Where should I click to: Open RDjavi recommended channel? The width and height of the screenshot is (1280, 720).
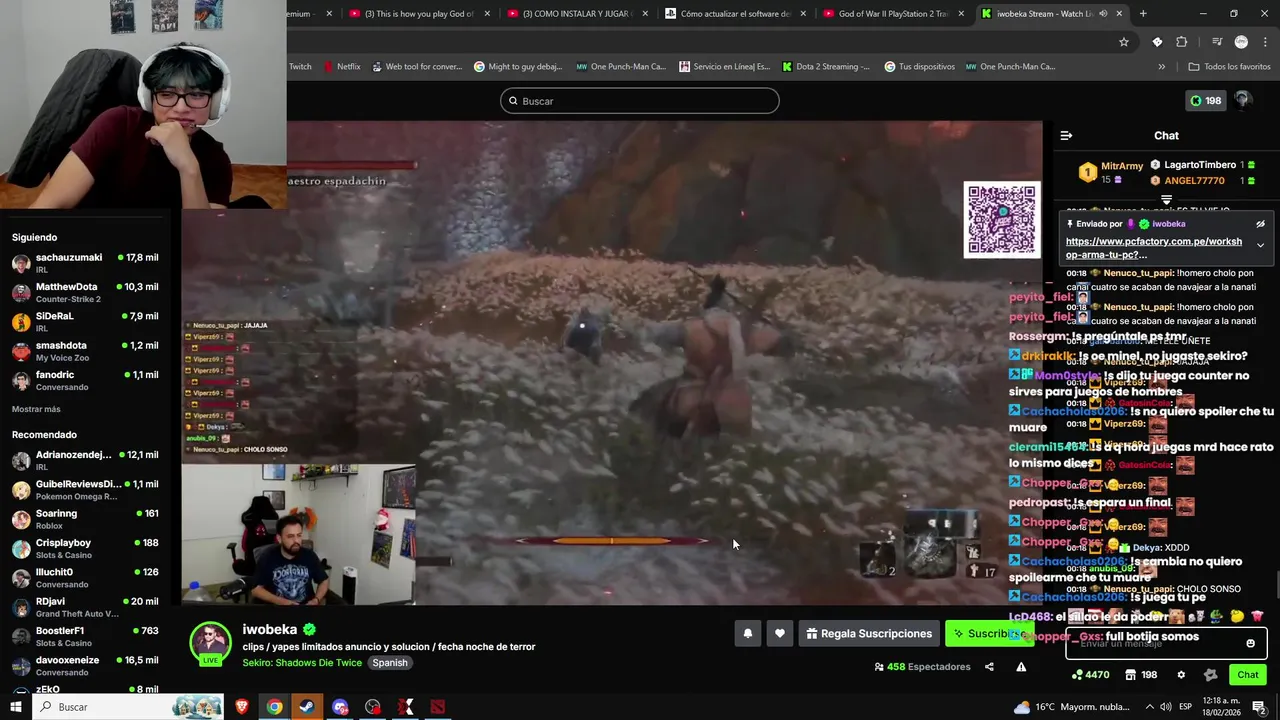click(85, 607)
